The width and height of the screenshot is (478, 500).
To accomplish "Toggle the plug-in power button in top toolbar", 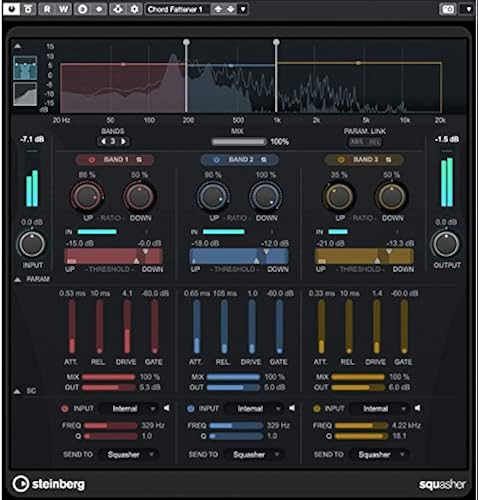I will 11,9.
